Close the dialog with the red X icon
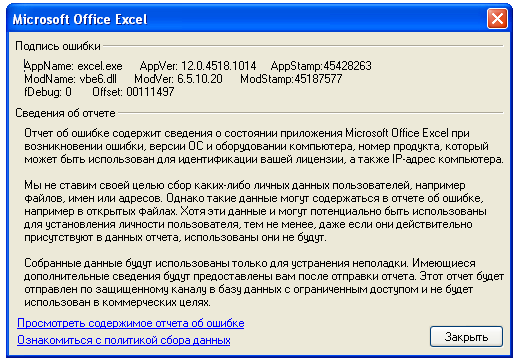 coord(497,19)
